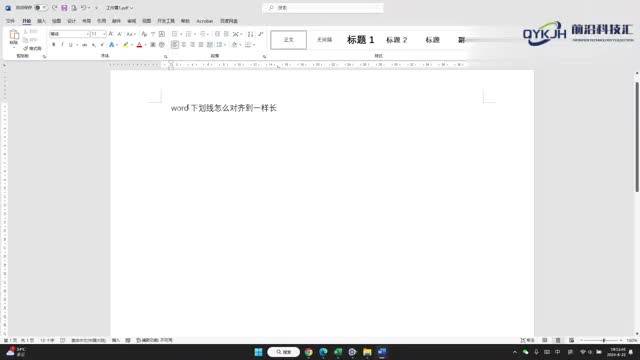This screenshot has height=360, width=640.
Task: Click the search box in title bar
Action: [x=323, y=8]
